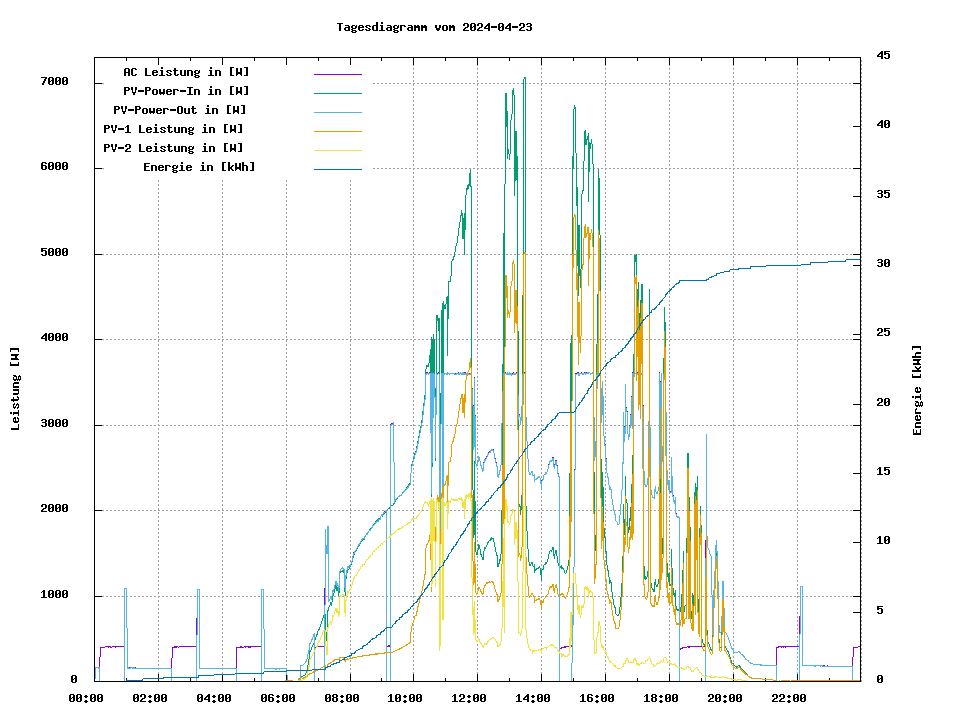Click the left axis label 'Leistung [W]'
This screenshot has width=960, height=720.
point(15,389)
